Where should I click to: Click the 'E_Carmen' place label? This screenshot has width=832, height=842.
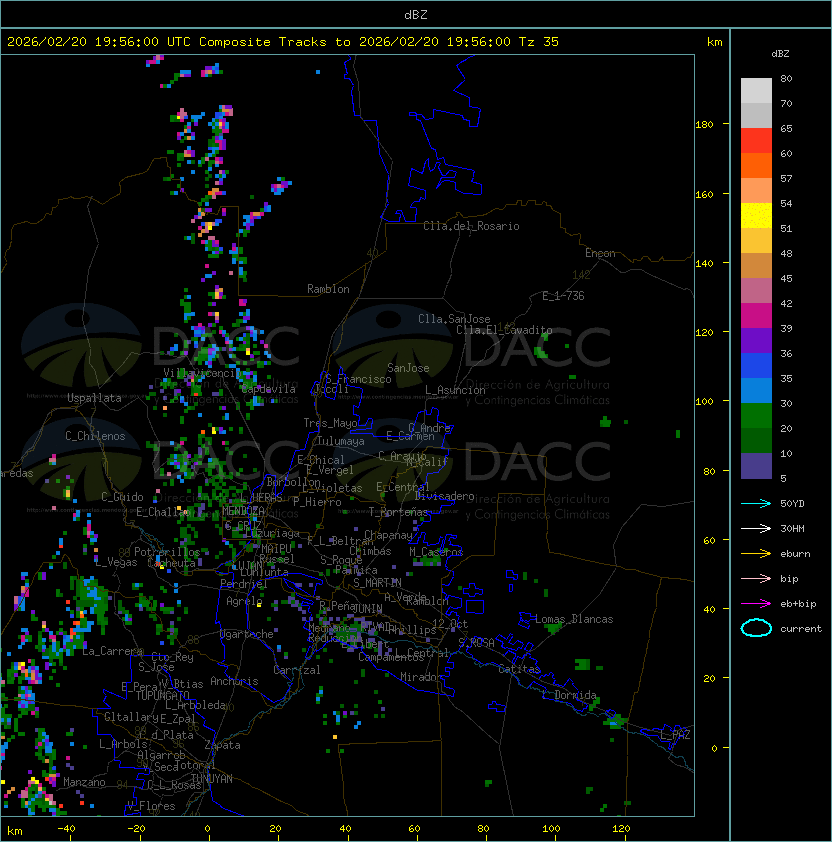pyautogui.click(x=410, y=436)
